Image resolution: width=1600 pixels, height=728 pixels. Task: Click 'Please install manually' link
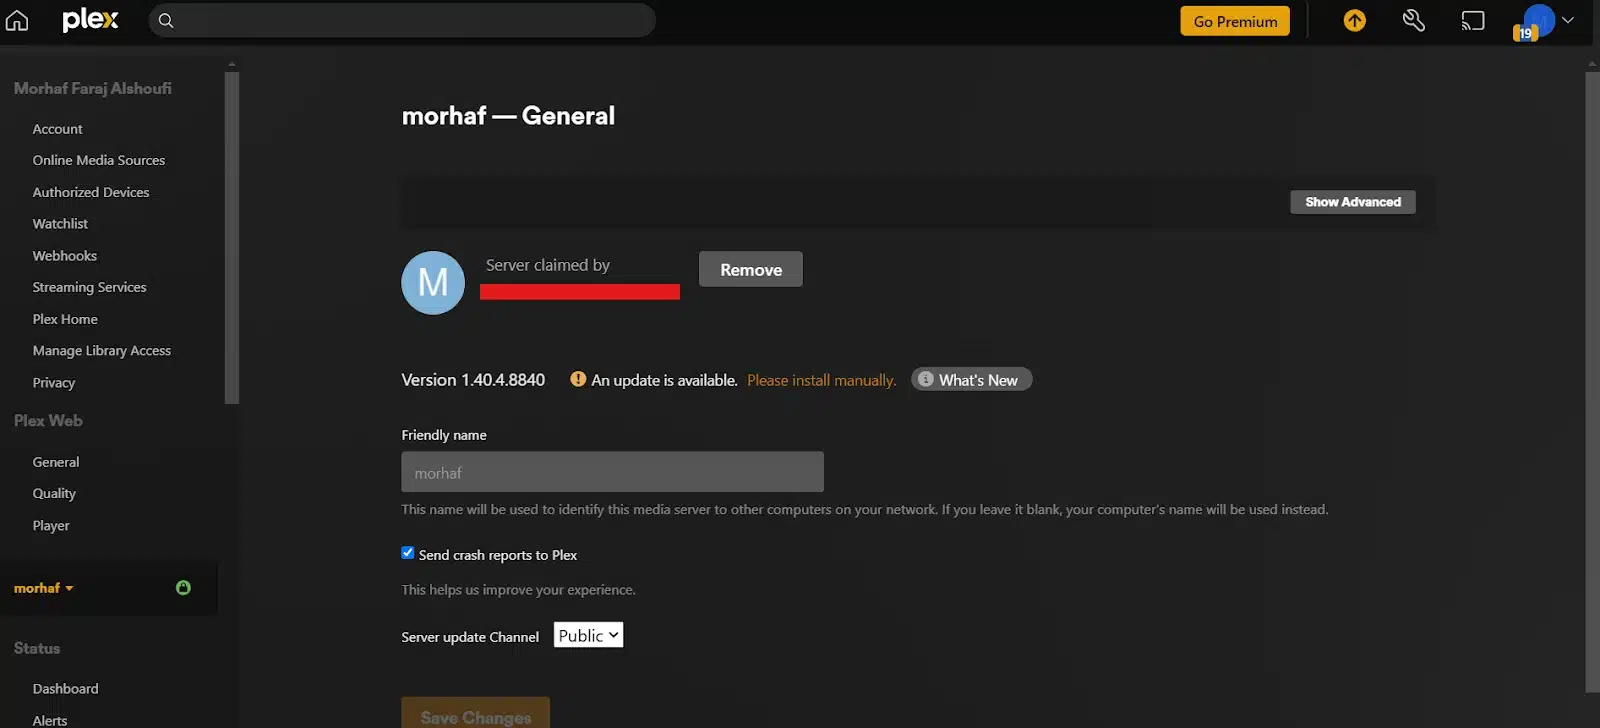[x=822, y=380]
